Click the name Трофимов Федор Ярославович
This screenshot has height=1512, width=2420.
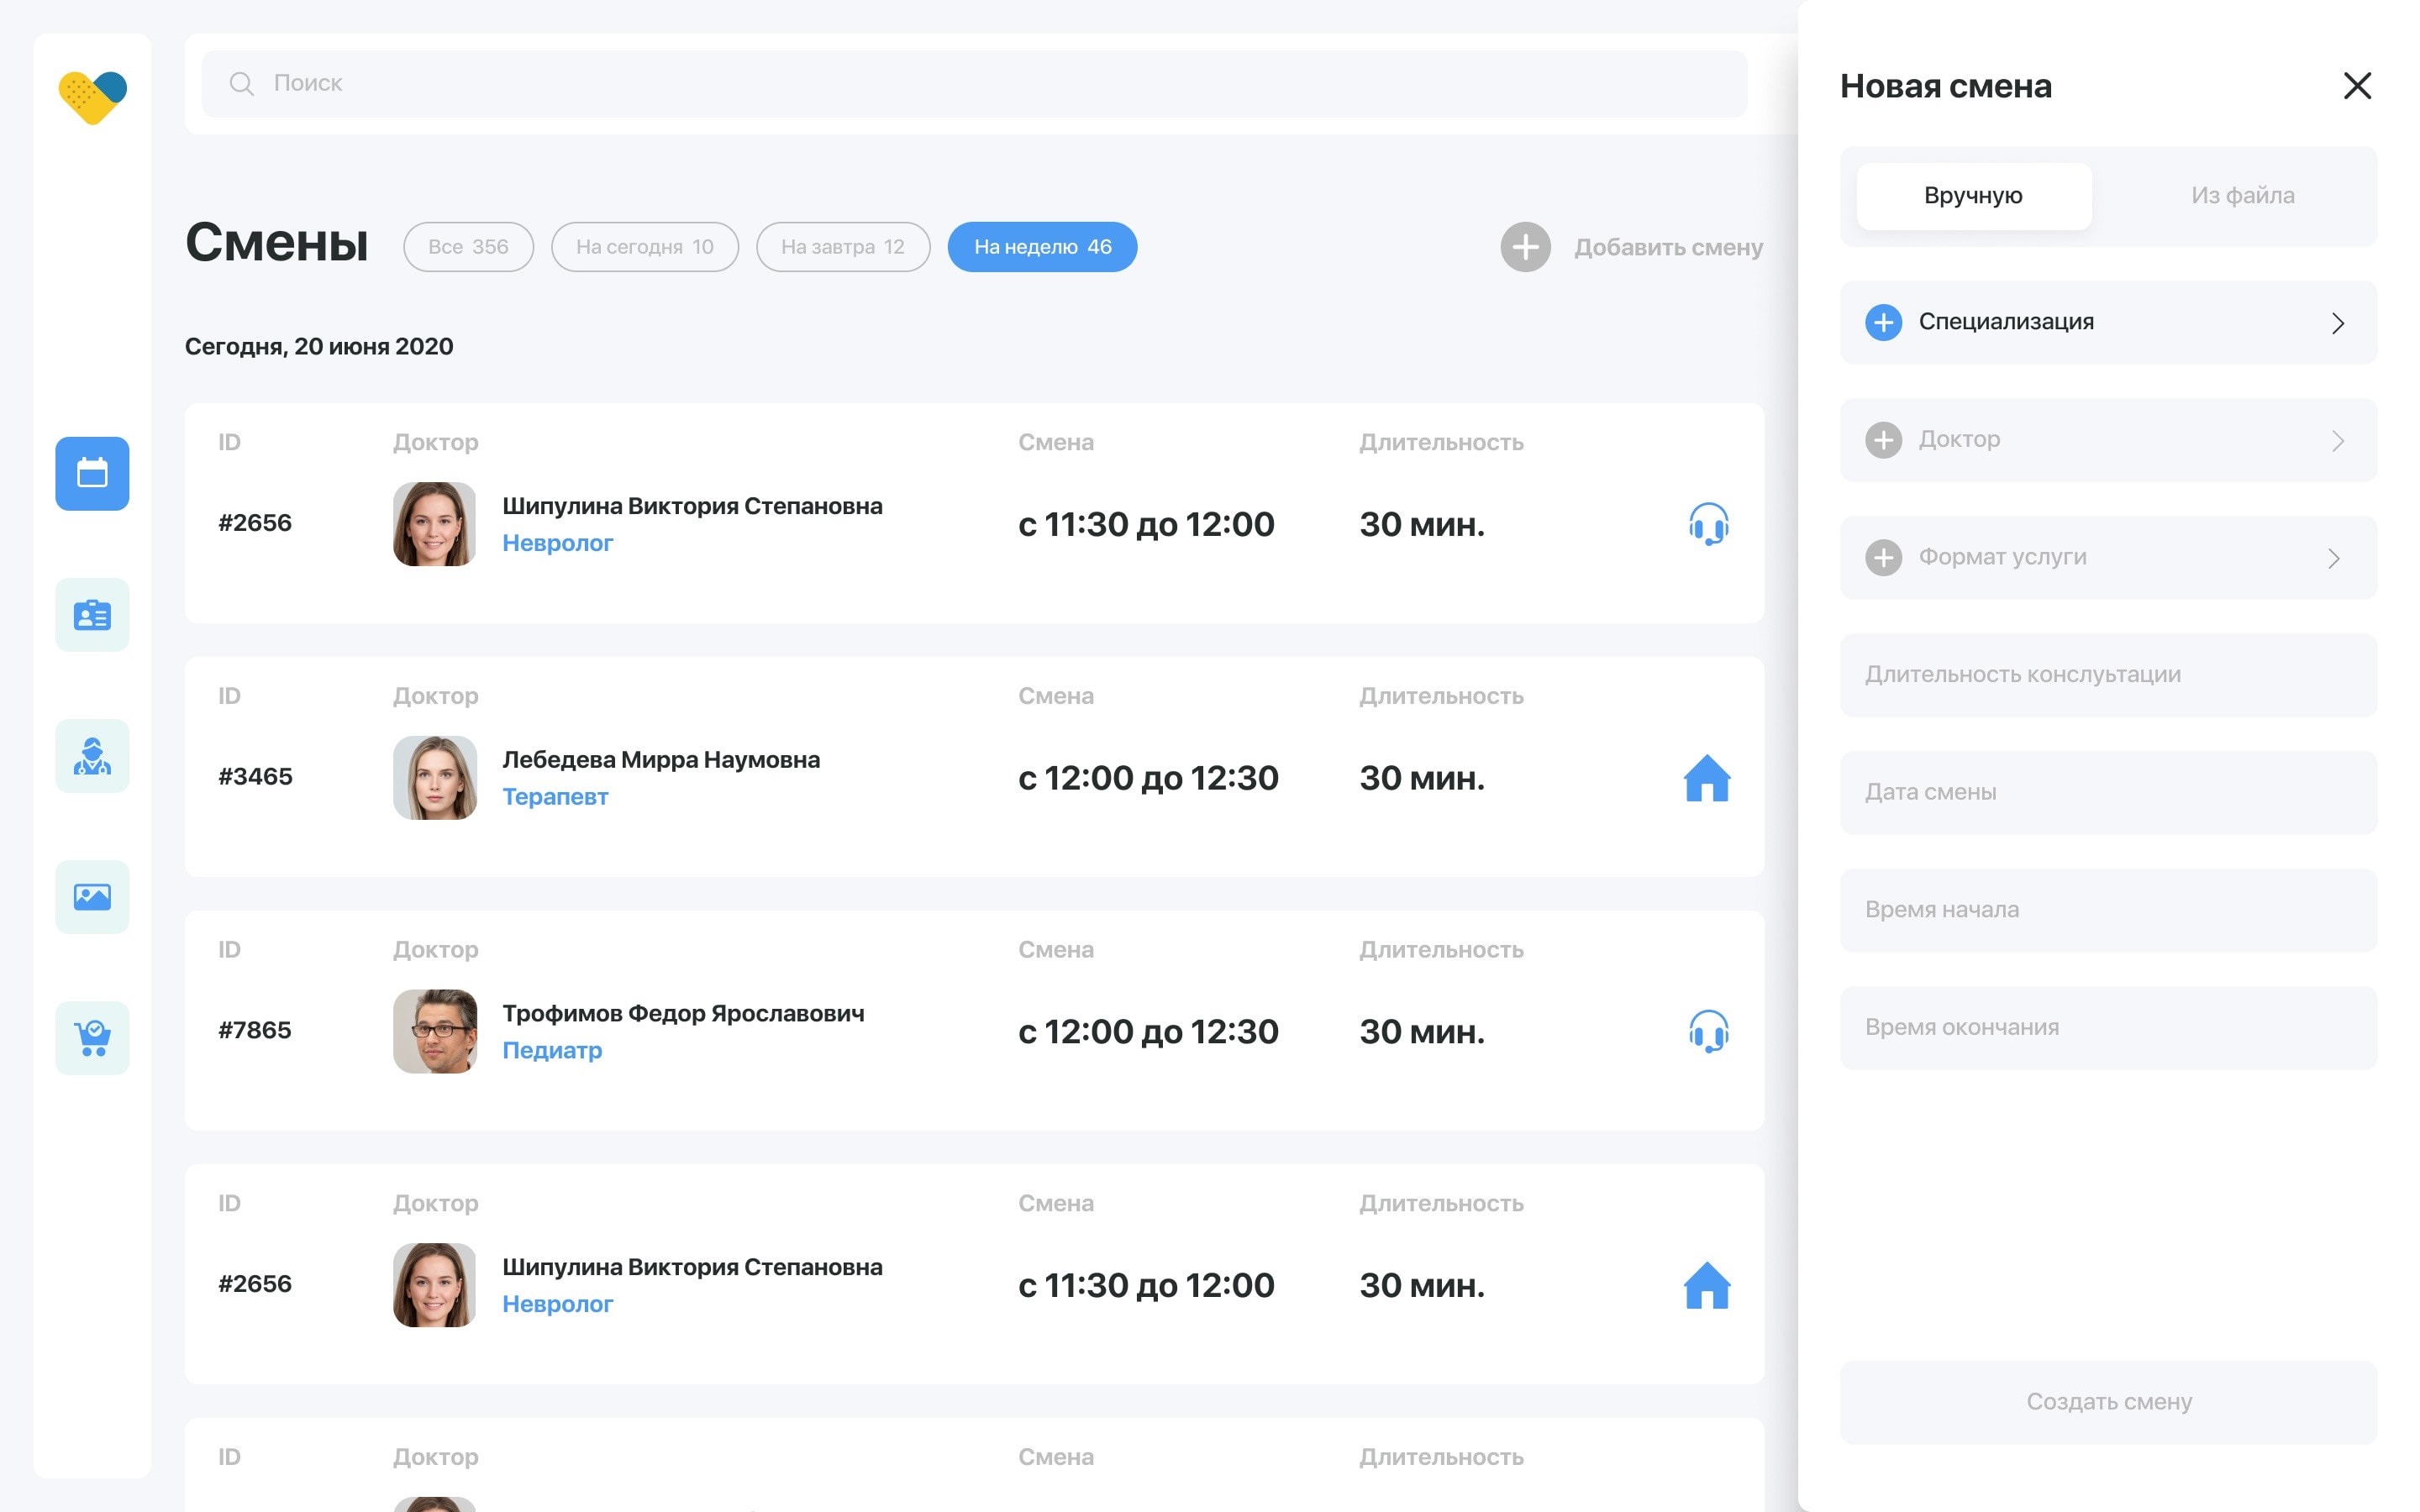tap(683, 1013)
